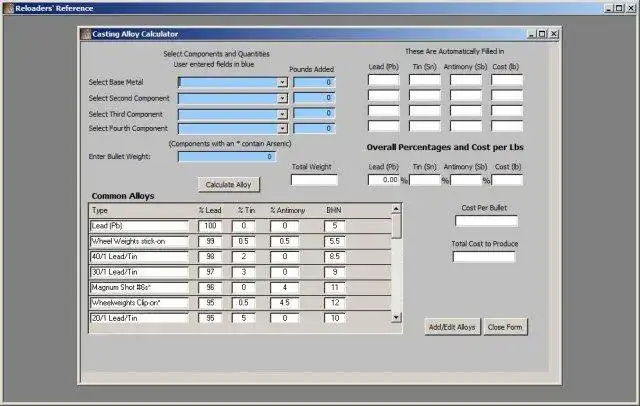Click the Common Alloys scrollbar thumb
Image resolution: width=640 pixels, height=406 pixels.
click(x=396, y=226)
